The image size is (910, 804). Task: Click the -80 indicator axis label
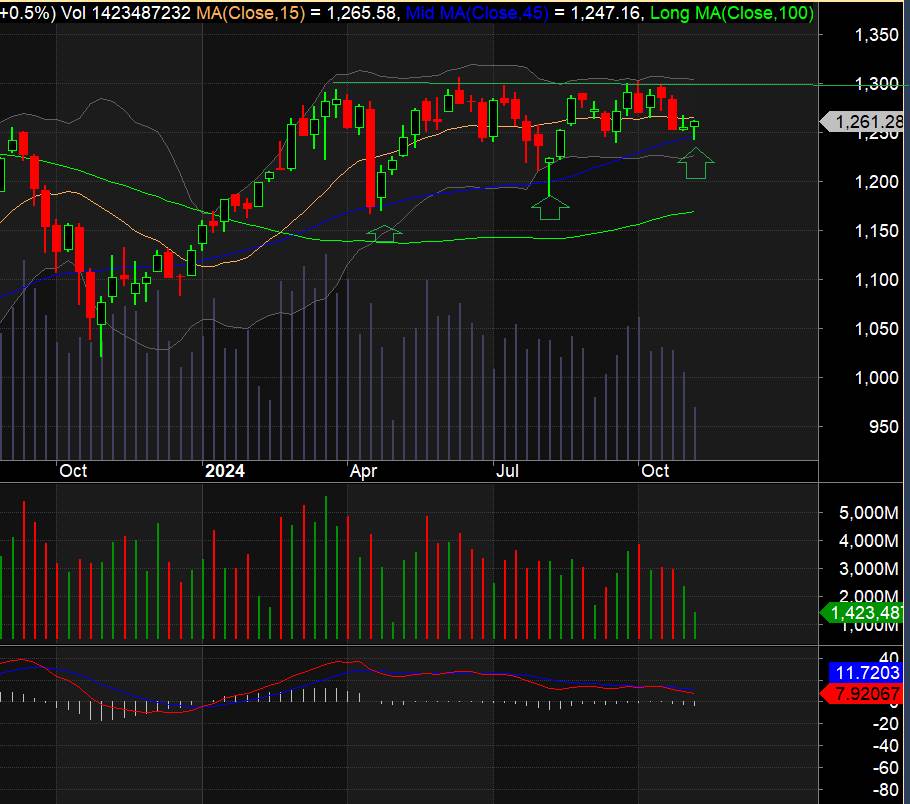click(885, 790)
